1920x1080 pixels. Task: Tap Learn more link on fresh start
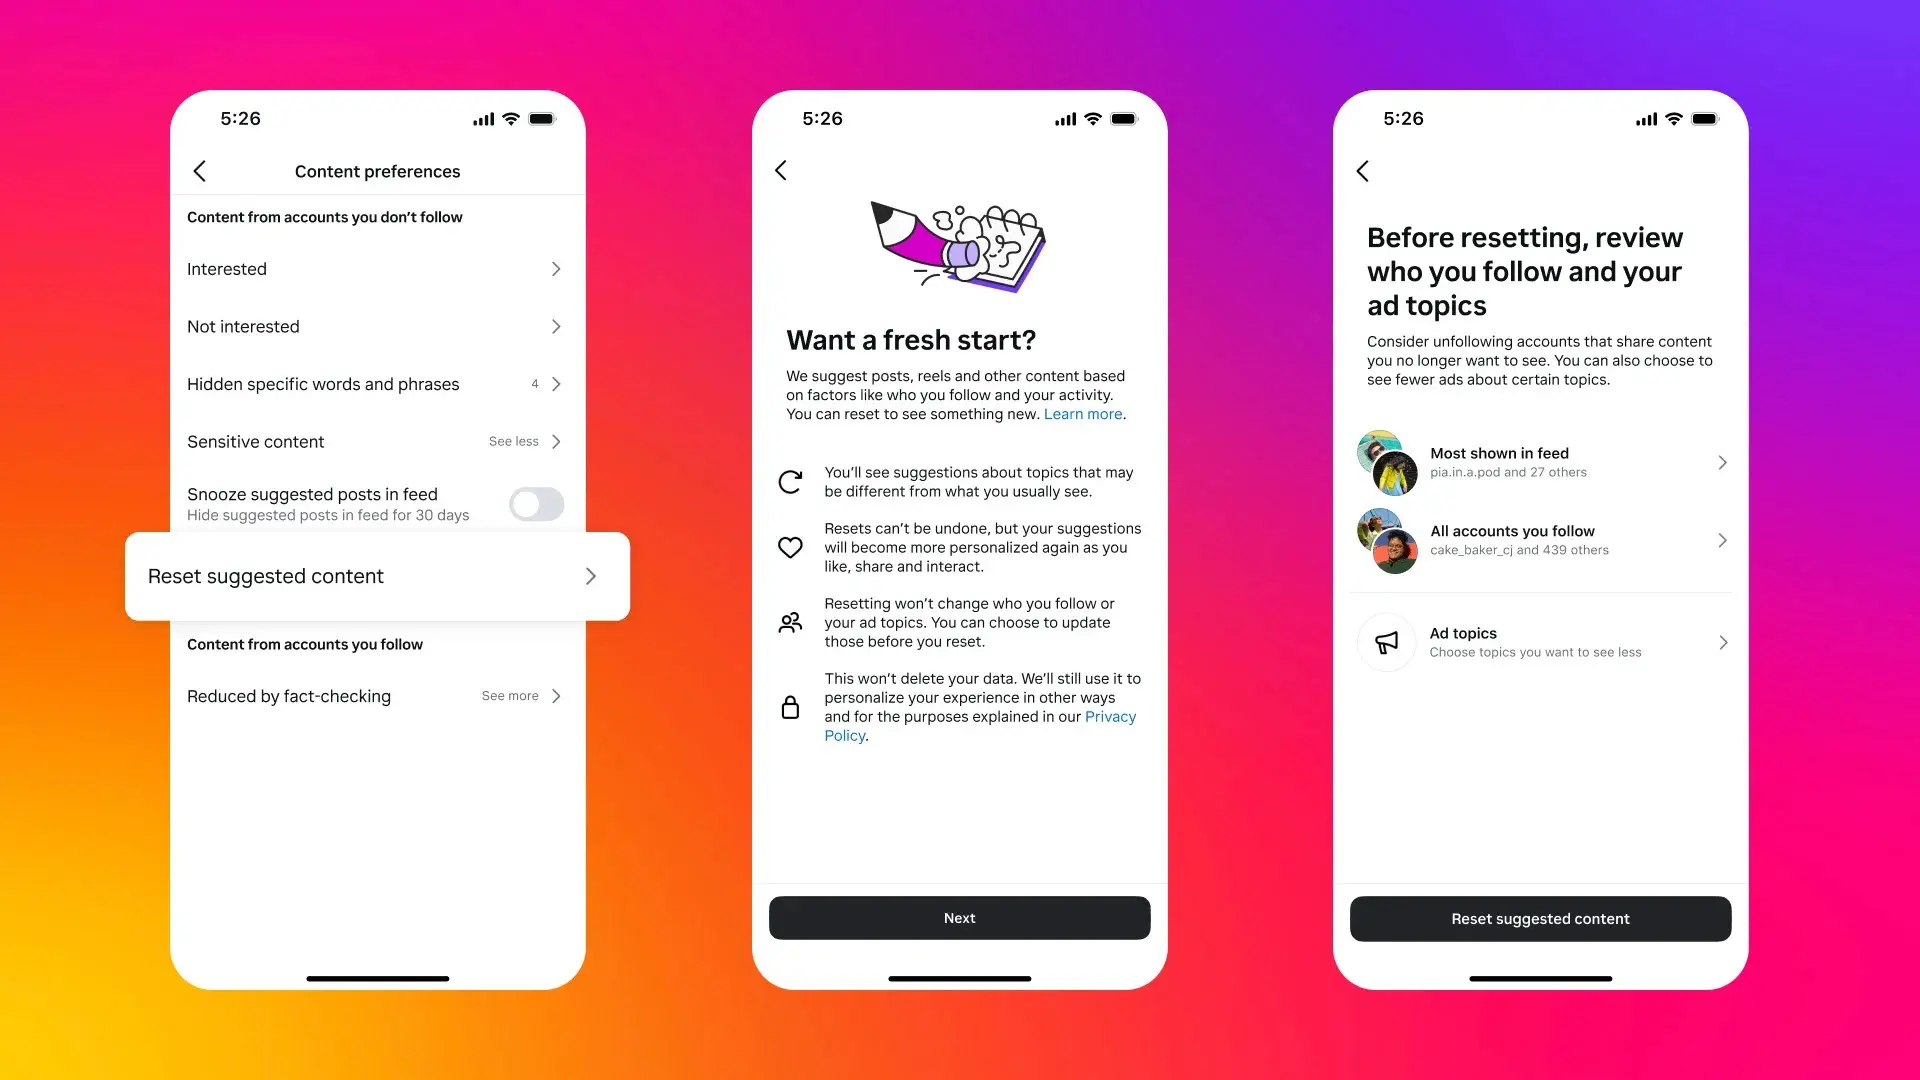tap(1083, 414)
